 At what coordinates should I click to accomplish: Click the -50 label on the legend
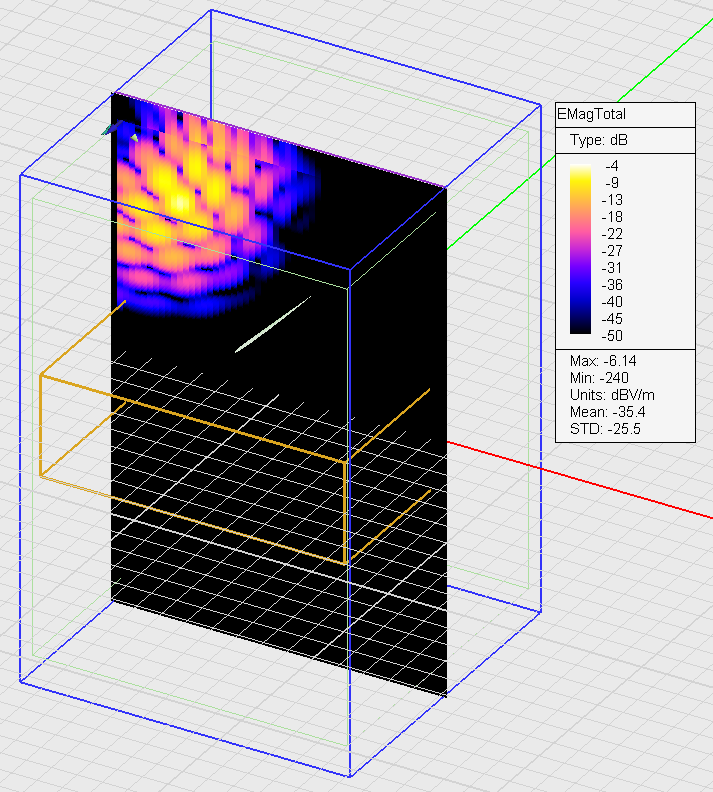[612, 335]
